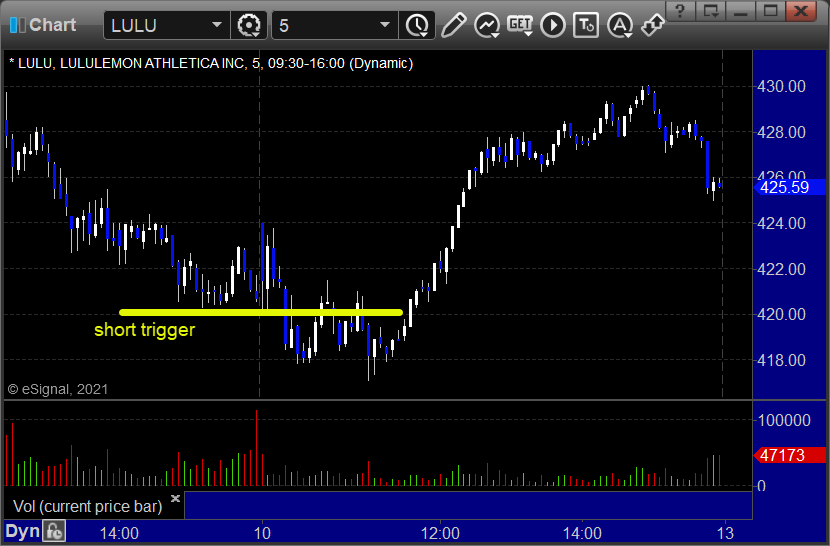Select the T text tool icon
Screen dimensions: 830x546
586,25
